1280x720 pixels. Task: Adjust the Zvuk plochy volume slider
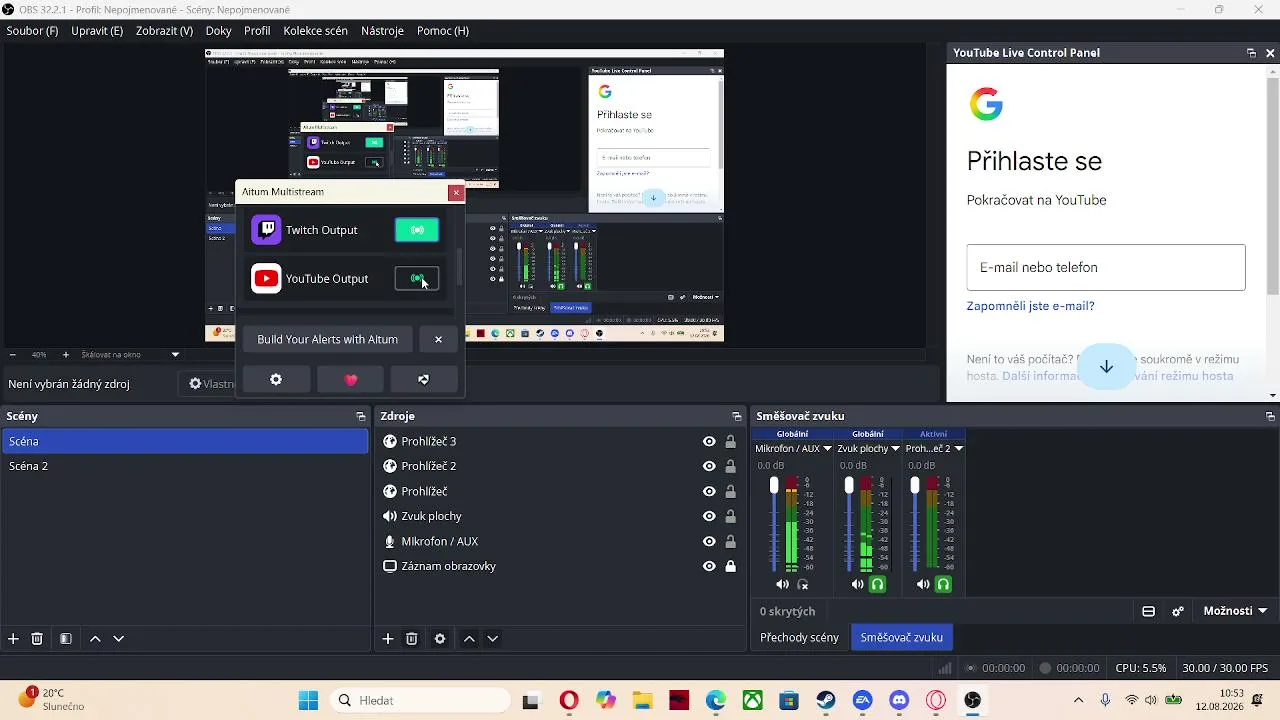pyautogui.click(x=849, y=485)
